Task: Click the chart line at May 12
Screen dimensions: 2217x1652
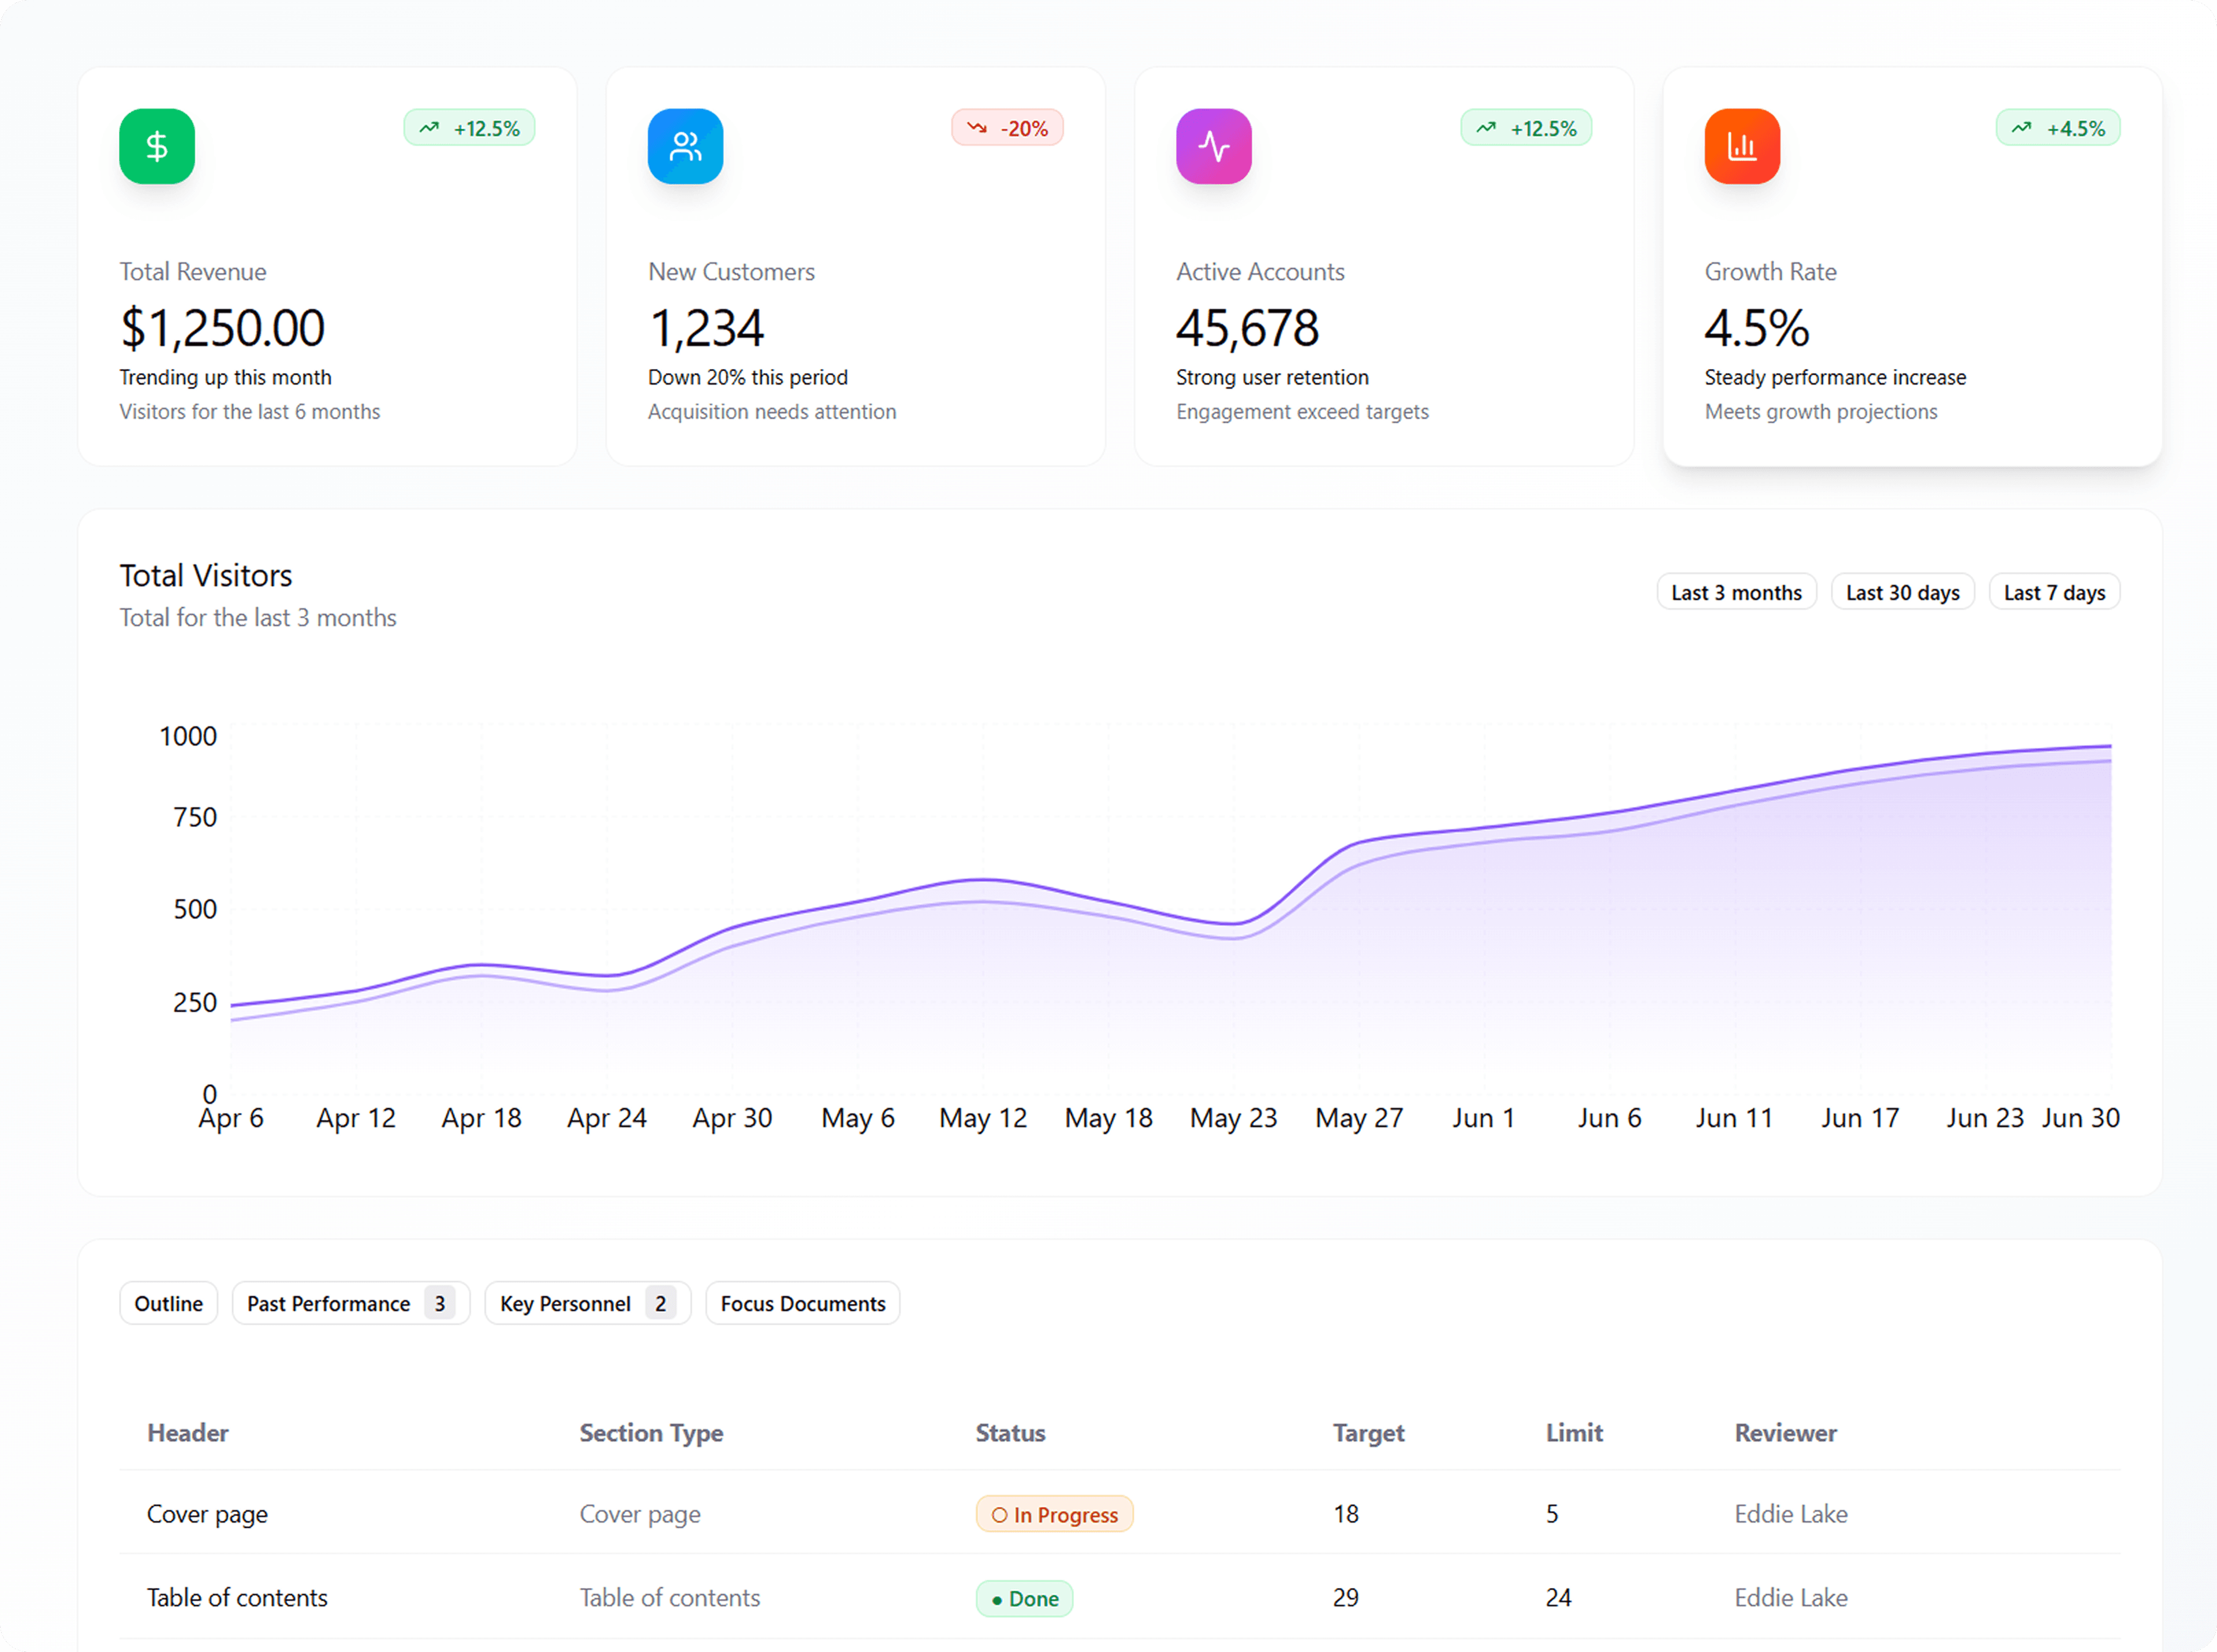Action: 983,880
